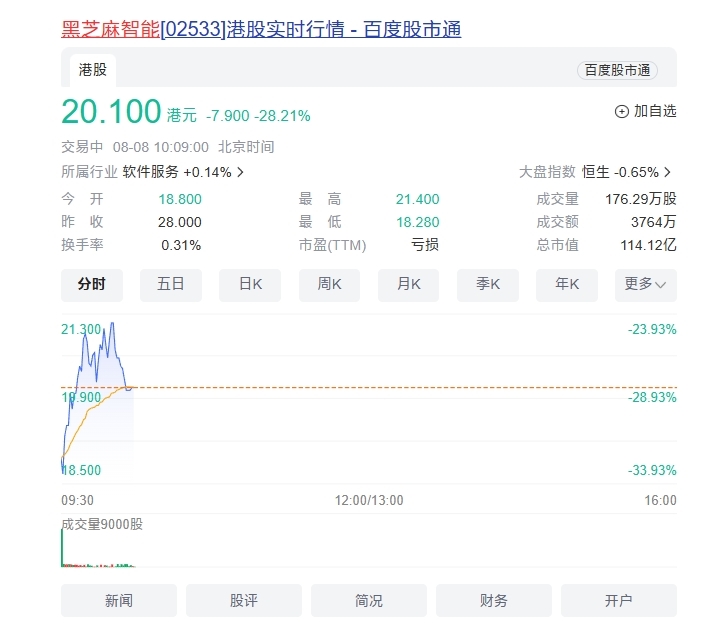Click the 市盈(TTM) value 亏损
The height and width of the screenshot is (628, 714).
[x=425, y=245]
